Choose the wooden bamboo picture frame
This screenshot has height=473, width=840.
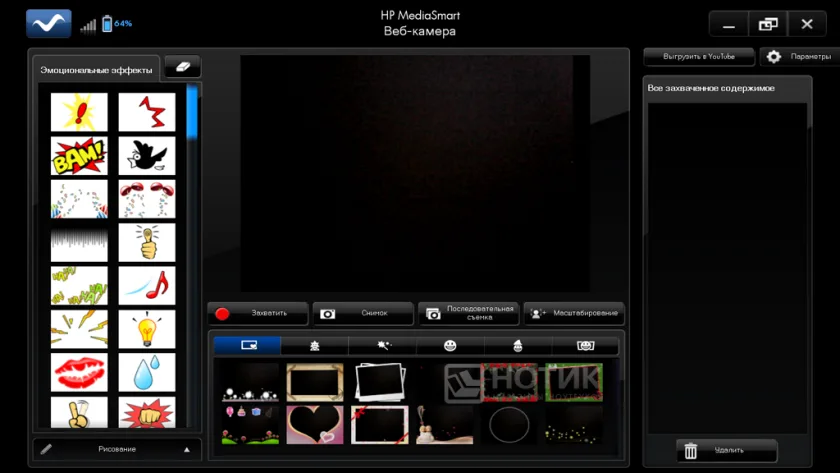click(315, 382)
